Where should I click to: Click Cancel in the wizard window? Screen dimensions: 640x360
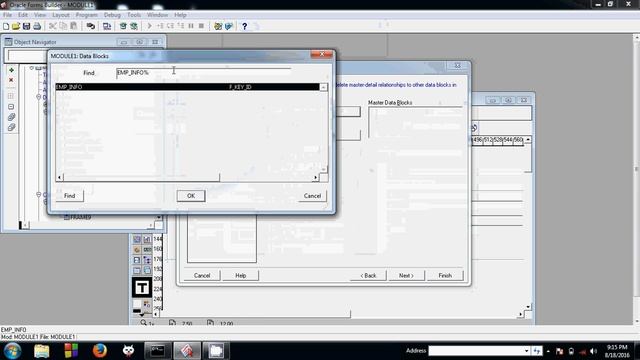pyautogui.click(x=202, y=276)
